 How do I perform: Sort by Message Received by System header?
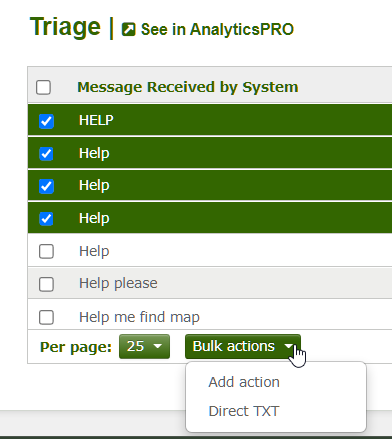click(x=188, y=87)
